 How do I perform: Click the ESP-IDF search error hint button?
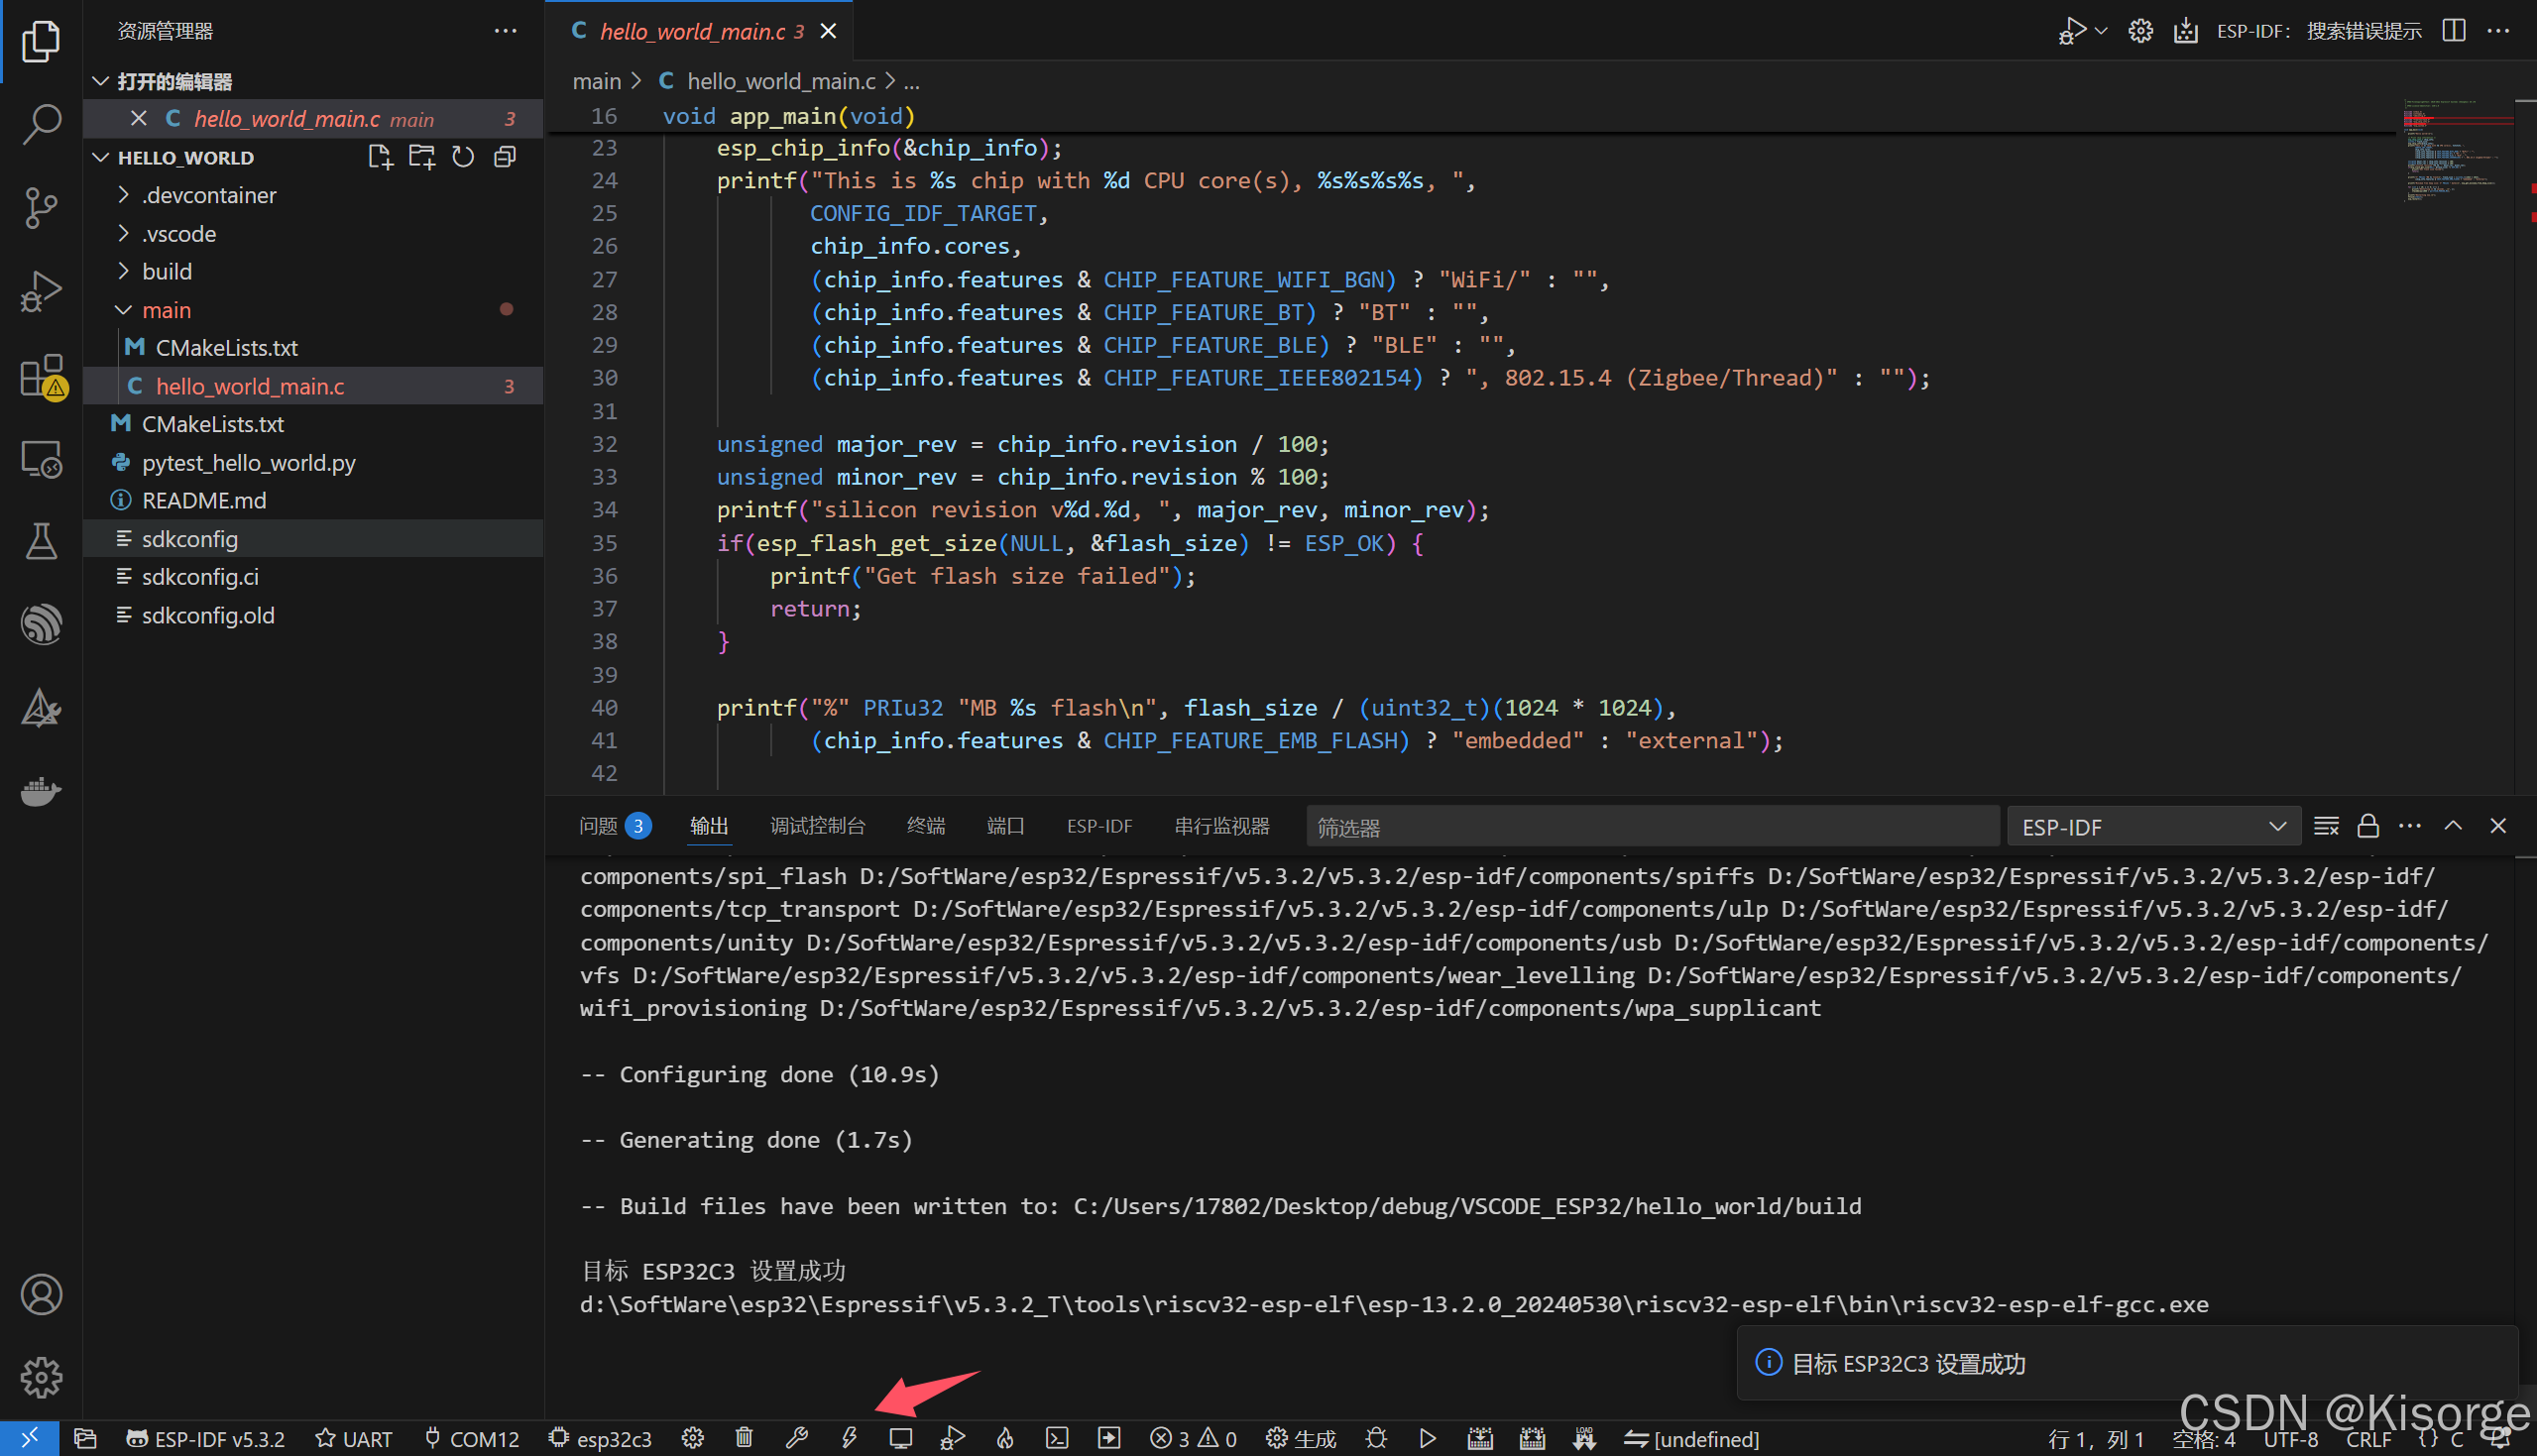click(x=2319, y=31)
